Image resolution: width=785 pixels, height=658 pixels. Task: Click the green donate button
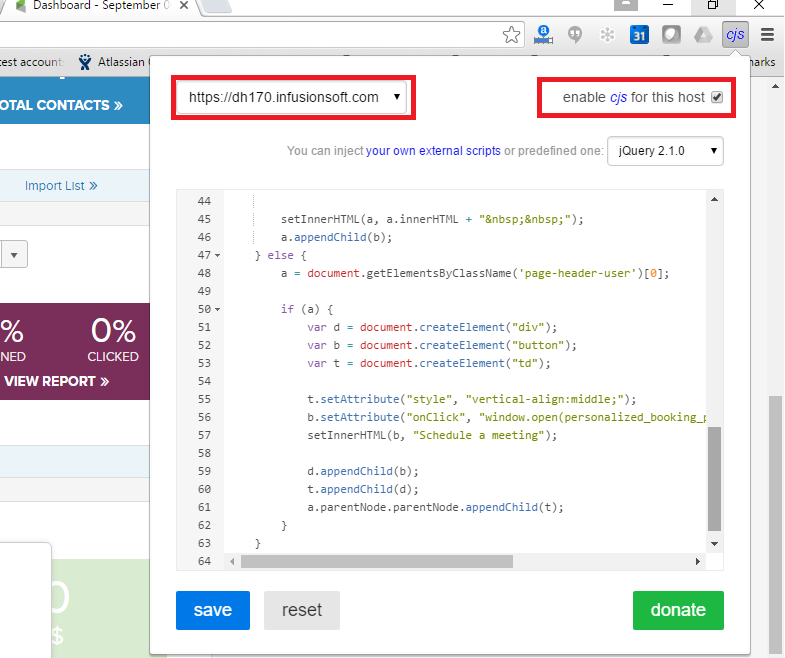677,610
